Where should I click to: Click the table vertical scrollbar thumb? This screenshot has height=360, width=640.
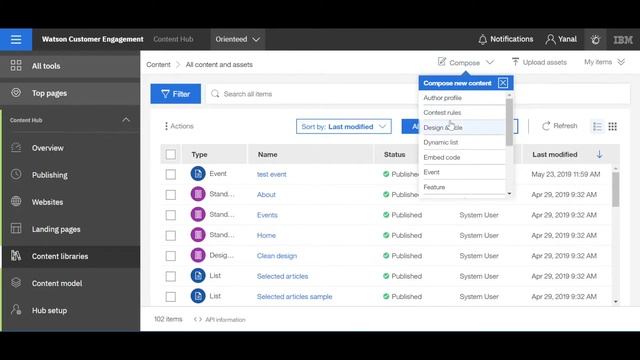616,189
